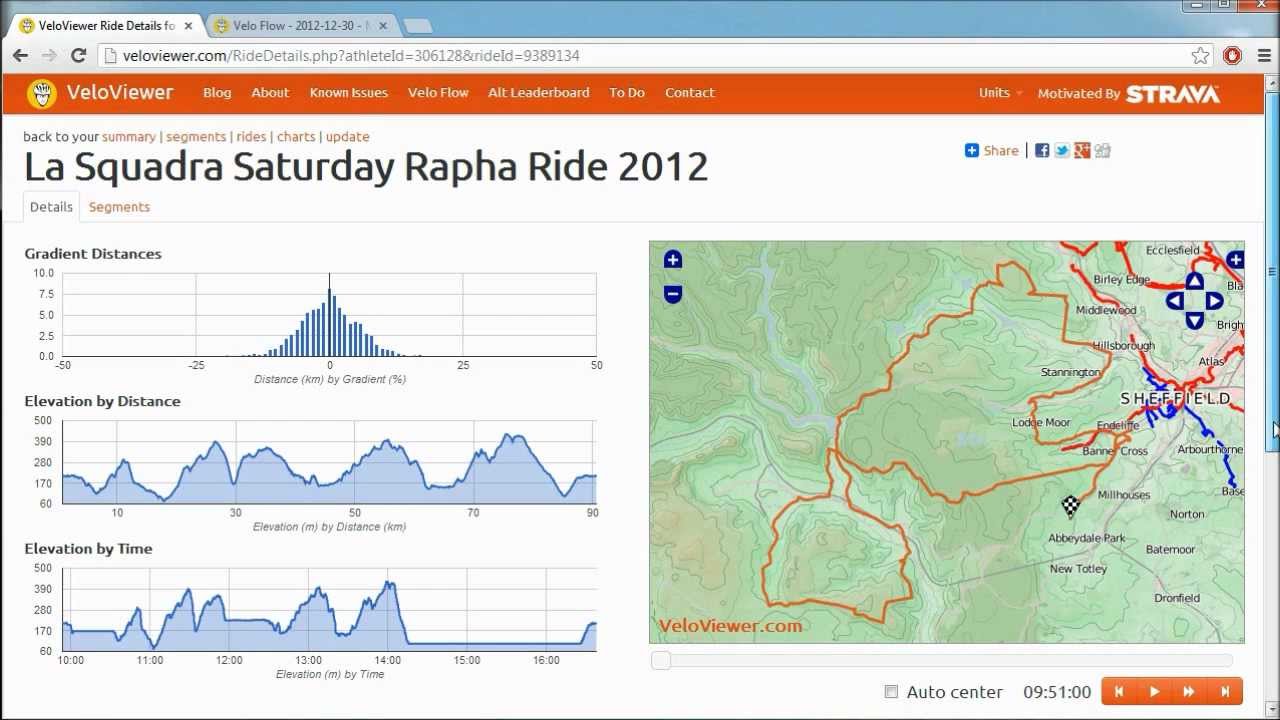
Task: Open the About page
Action: click(270, 93)
